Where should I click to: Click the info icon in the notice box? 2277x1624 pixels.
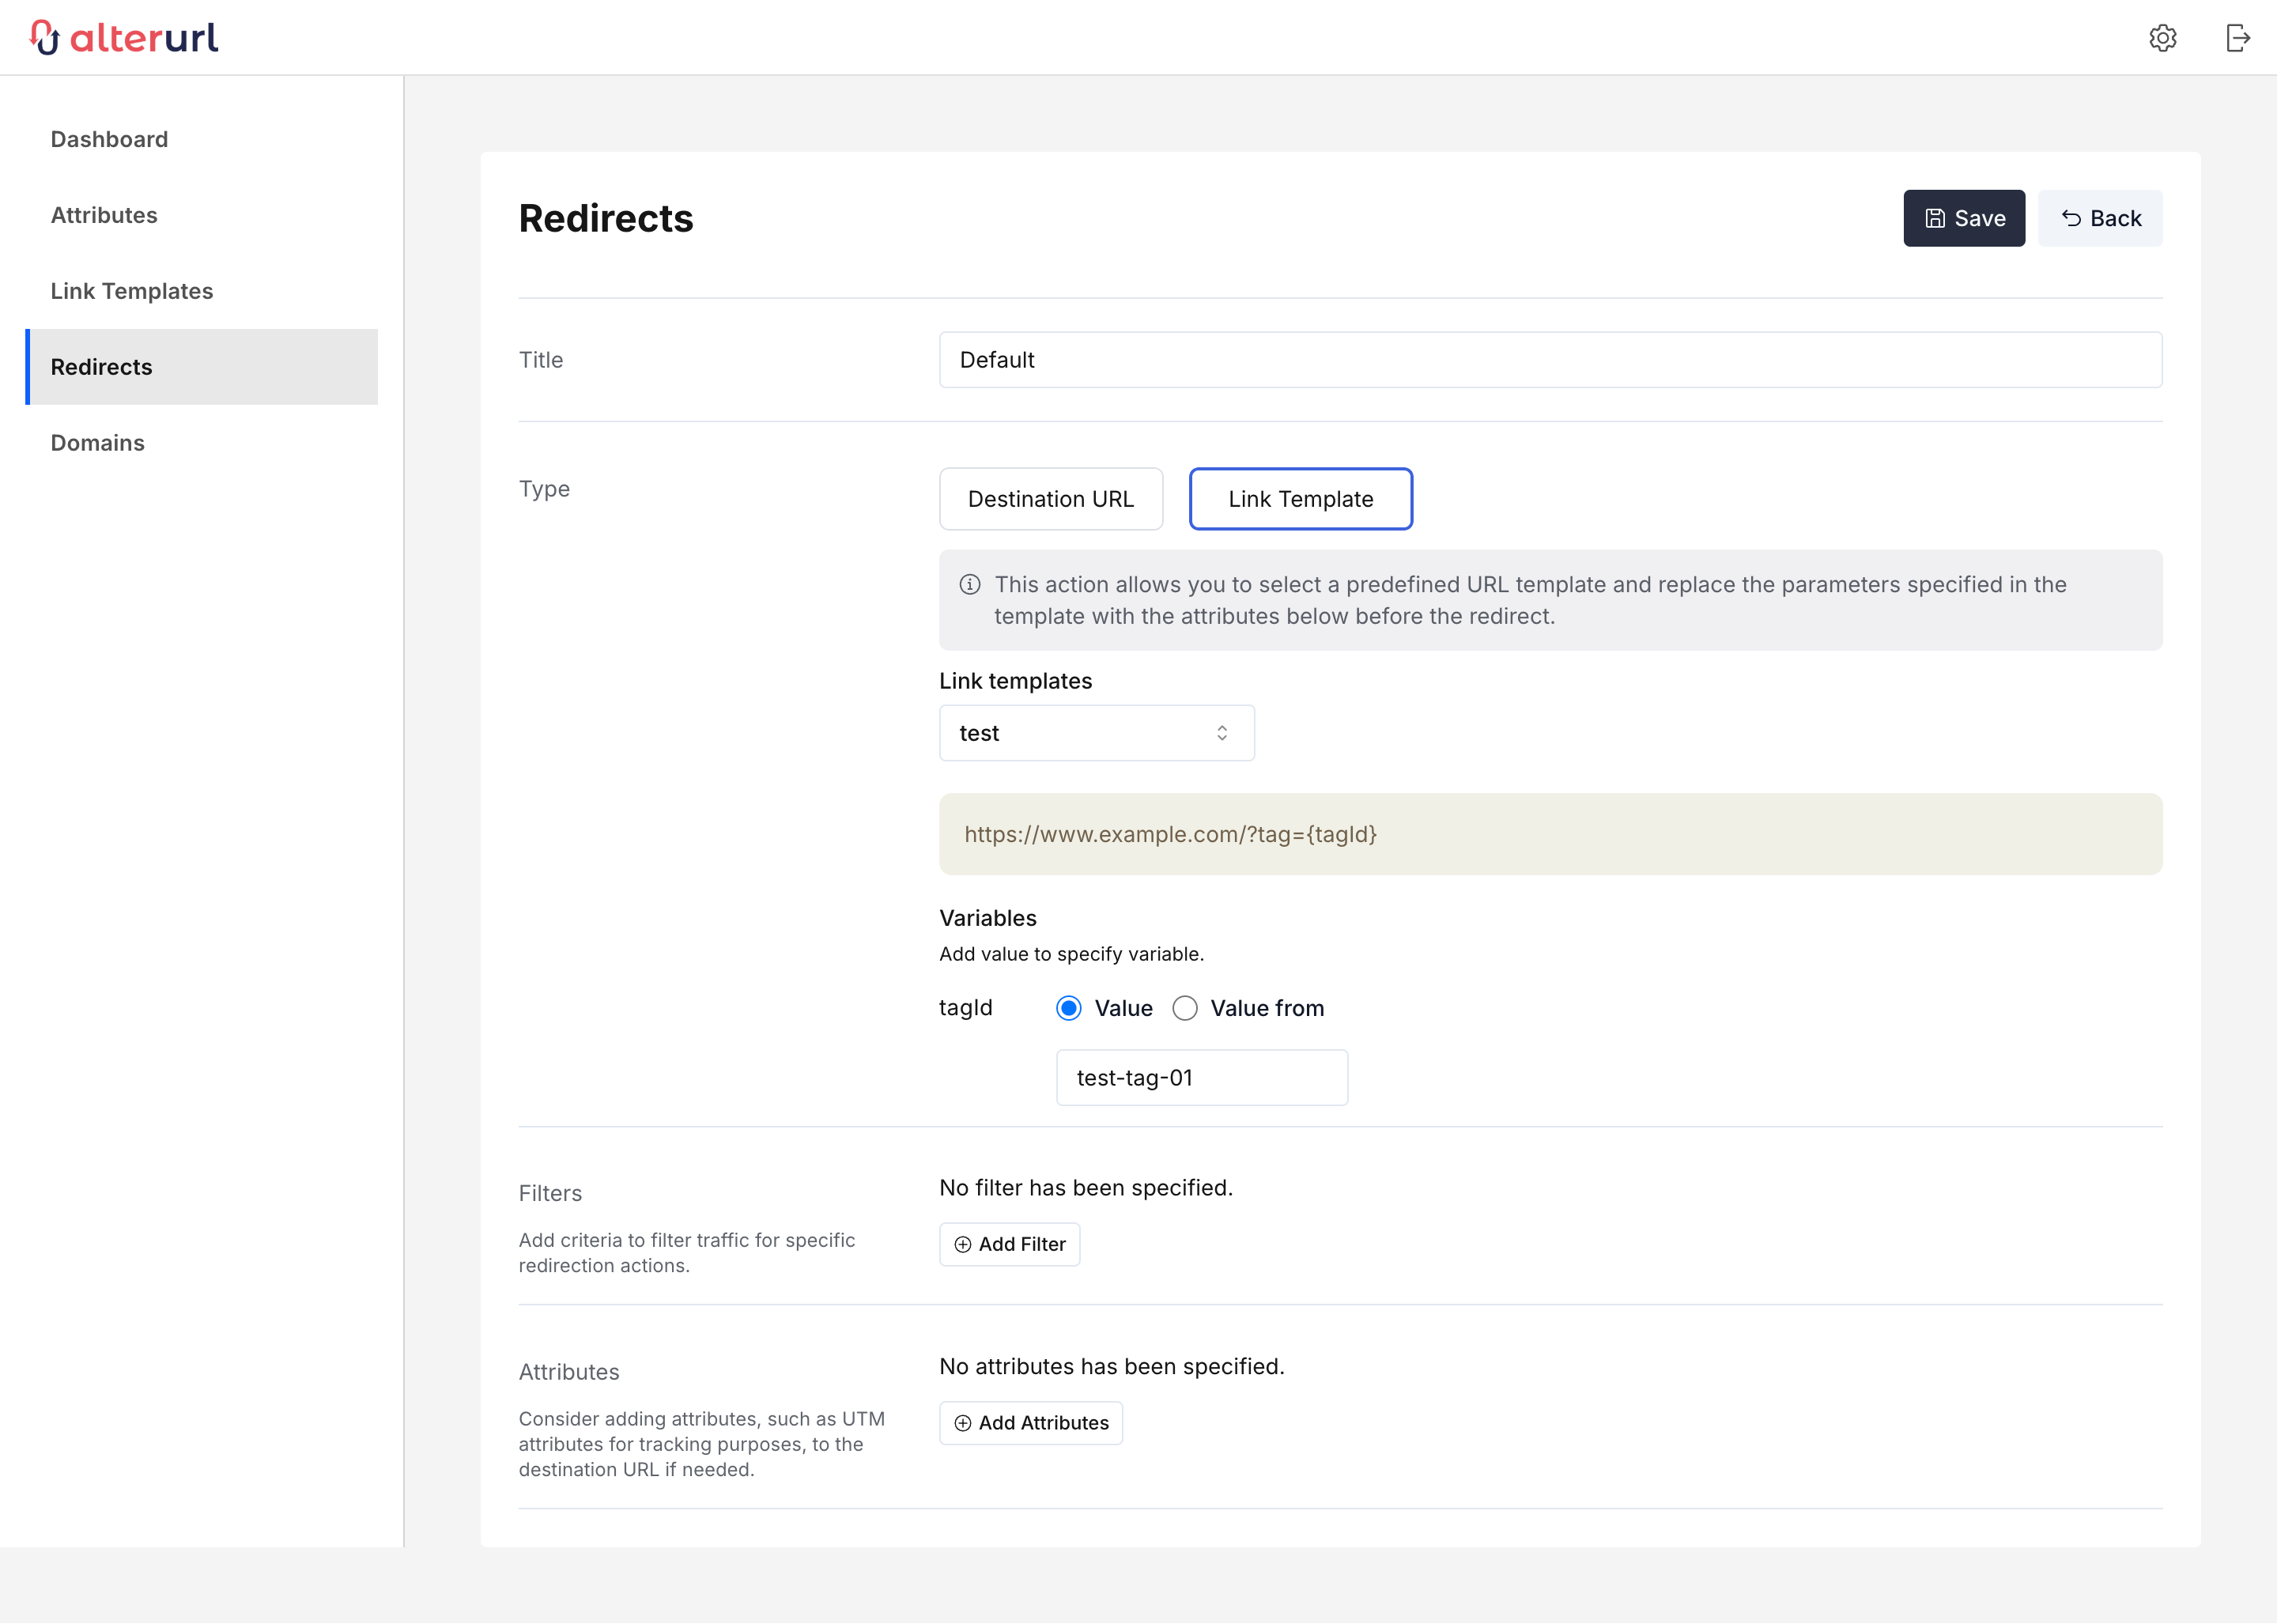click(969, 585)
